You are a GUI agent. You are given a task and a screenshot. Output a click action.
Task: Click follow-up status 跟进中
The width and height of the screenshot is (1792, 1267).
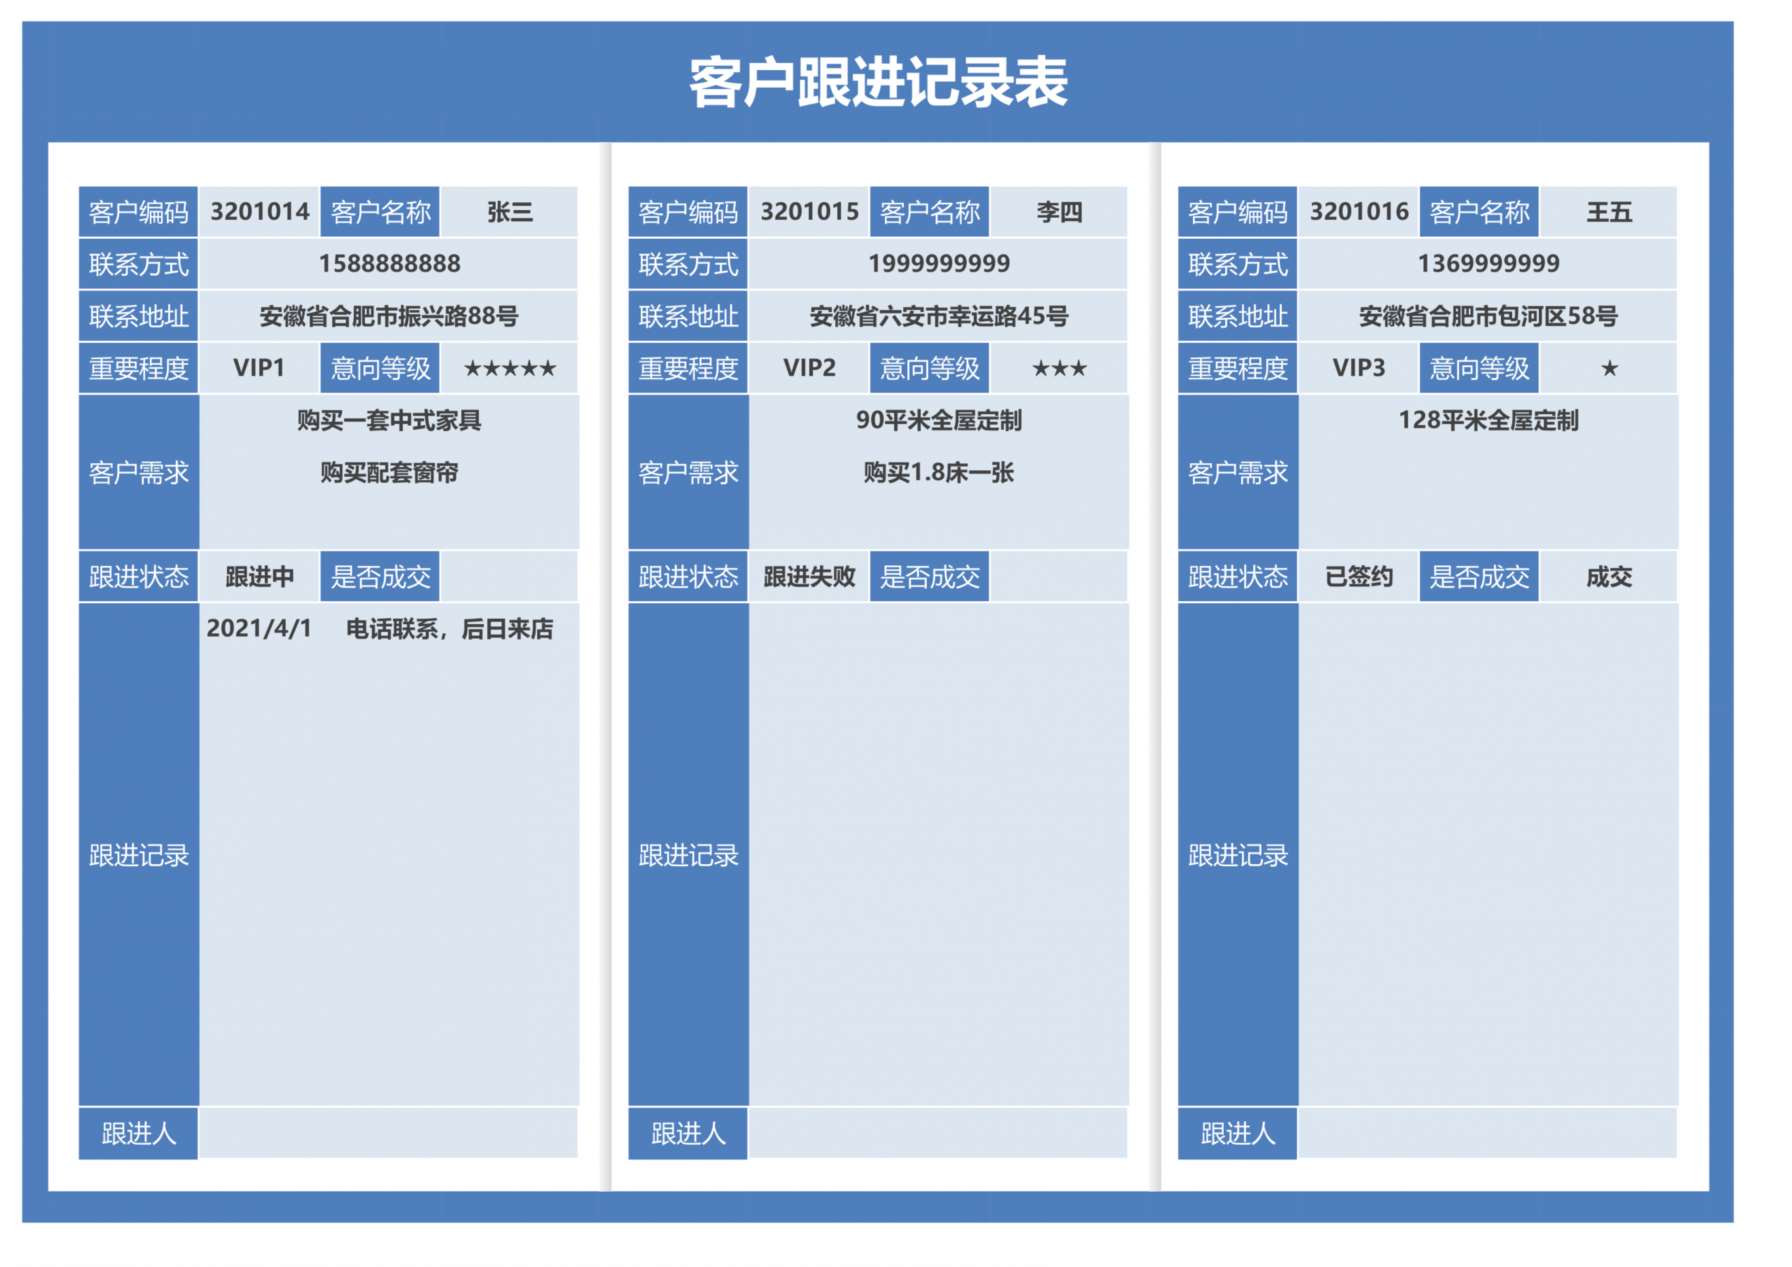pyautogui.click(x=259, y=577)
